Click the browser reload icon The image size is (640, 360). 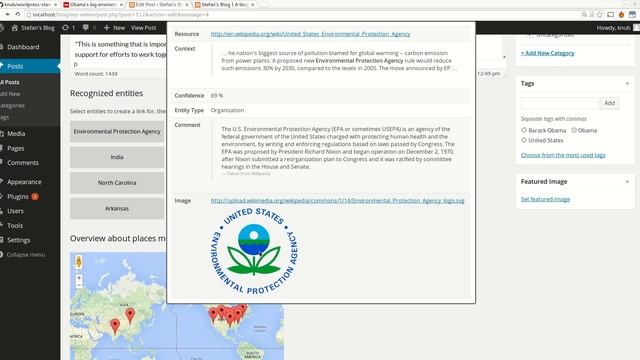[18, 14]
